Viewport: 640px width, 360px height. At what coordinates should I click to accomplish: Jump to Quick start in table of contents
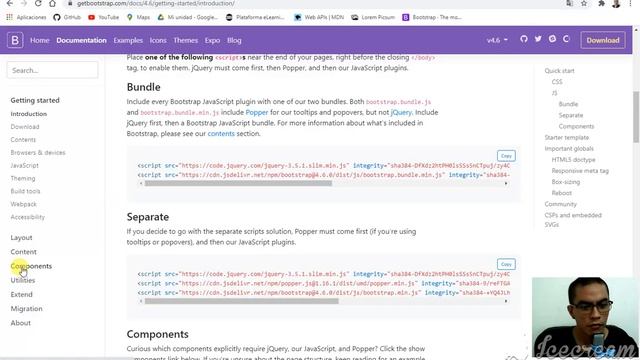559,71
